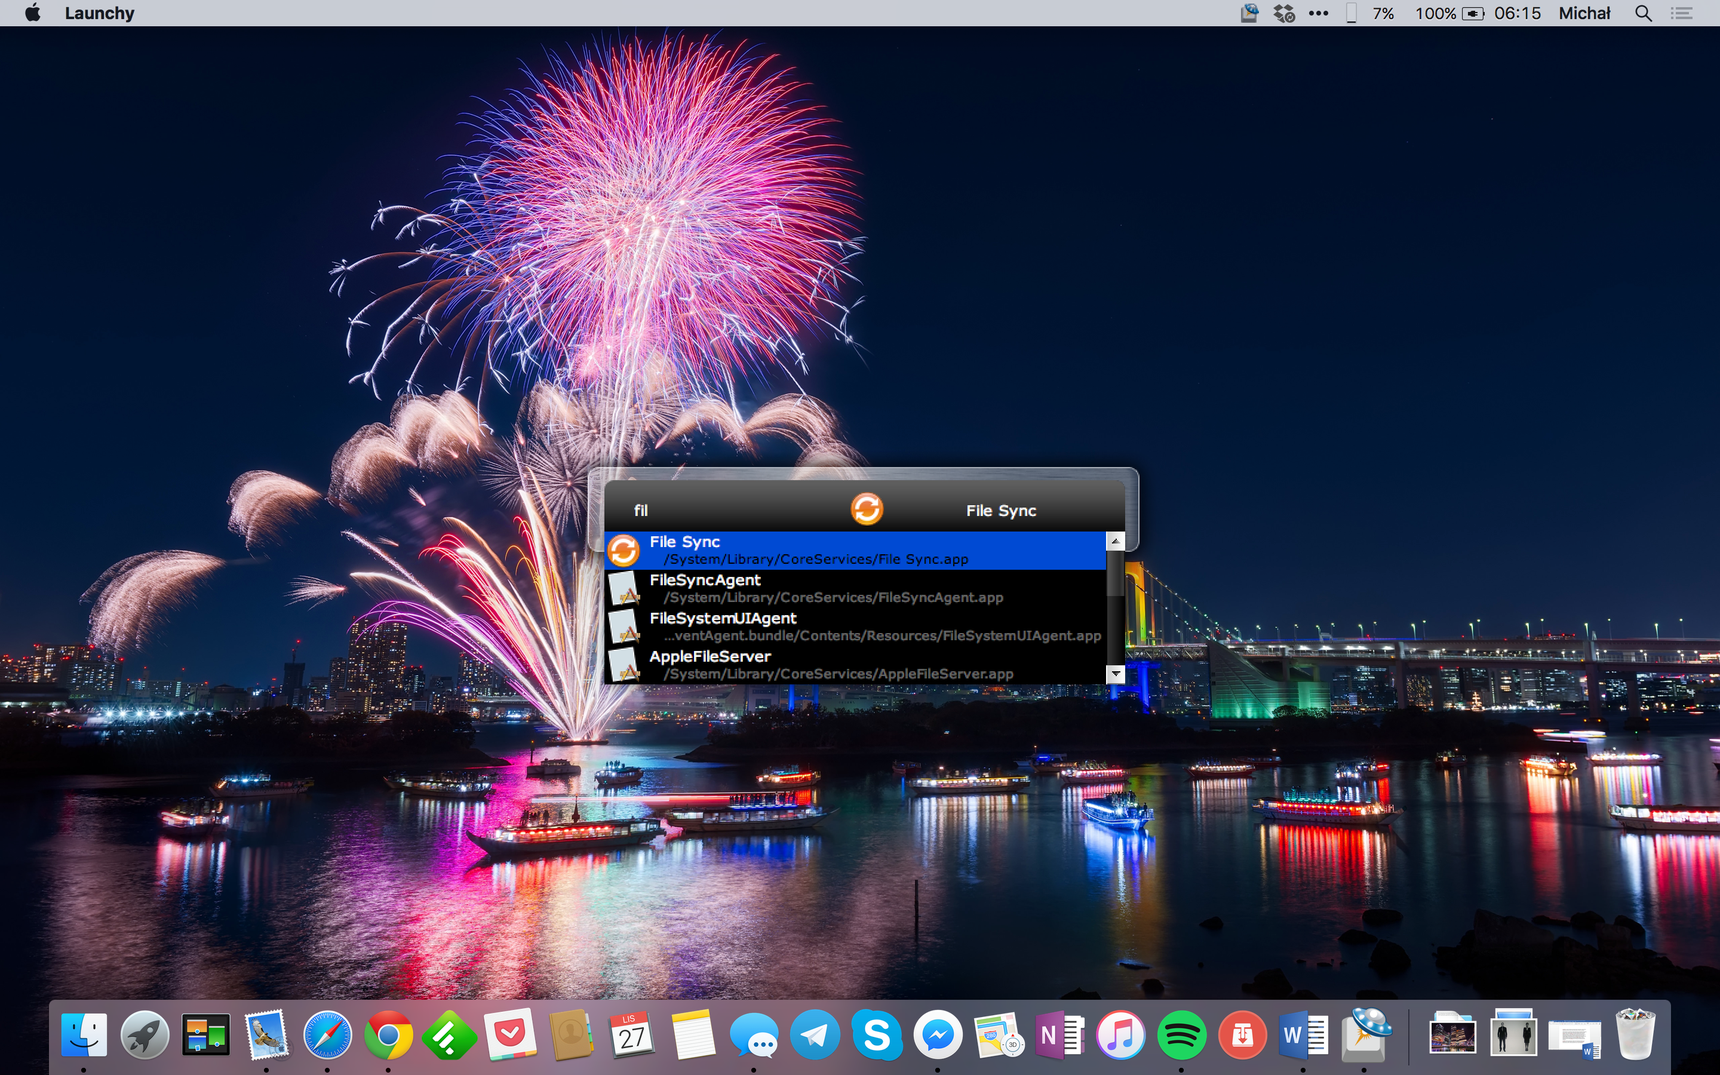
Task: Open the red downloader app in Dock
Action: tap(1242, 1035)
